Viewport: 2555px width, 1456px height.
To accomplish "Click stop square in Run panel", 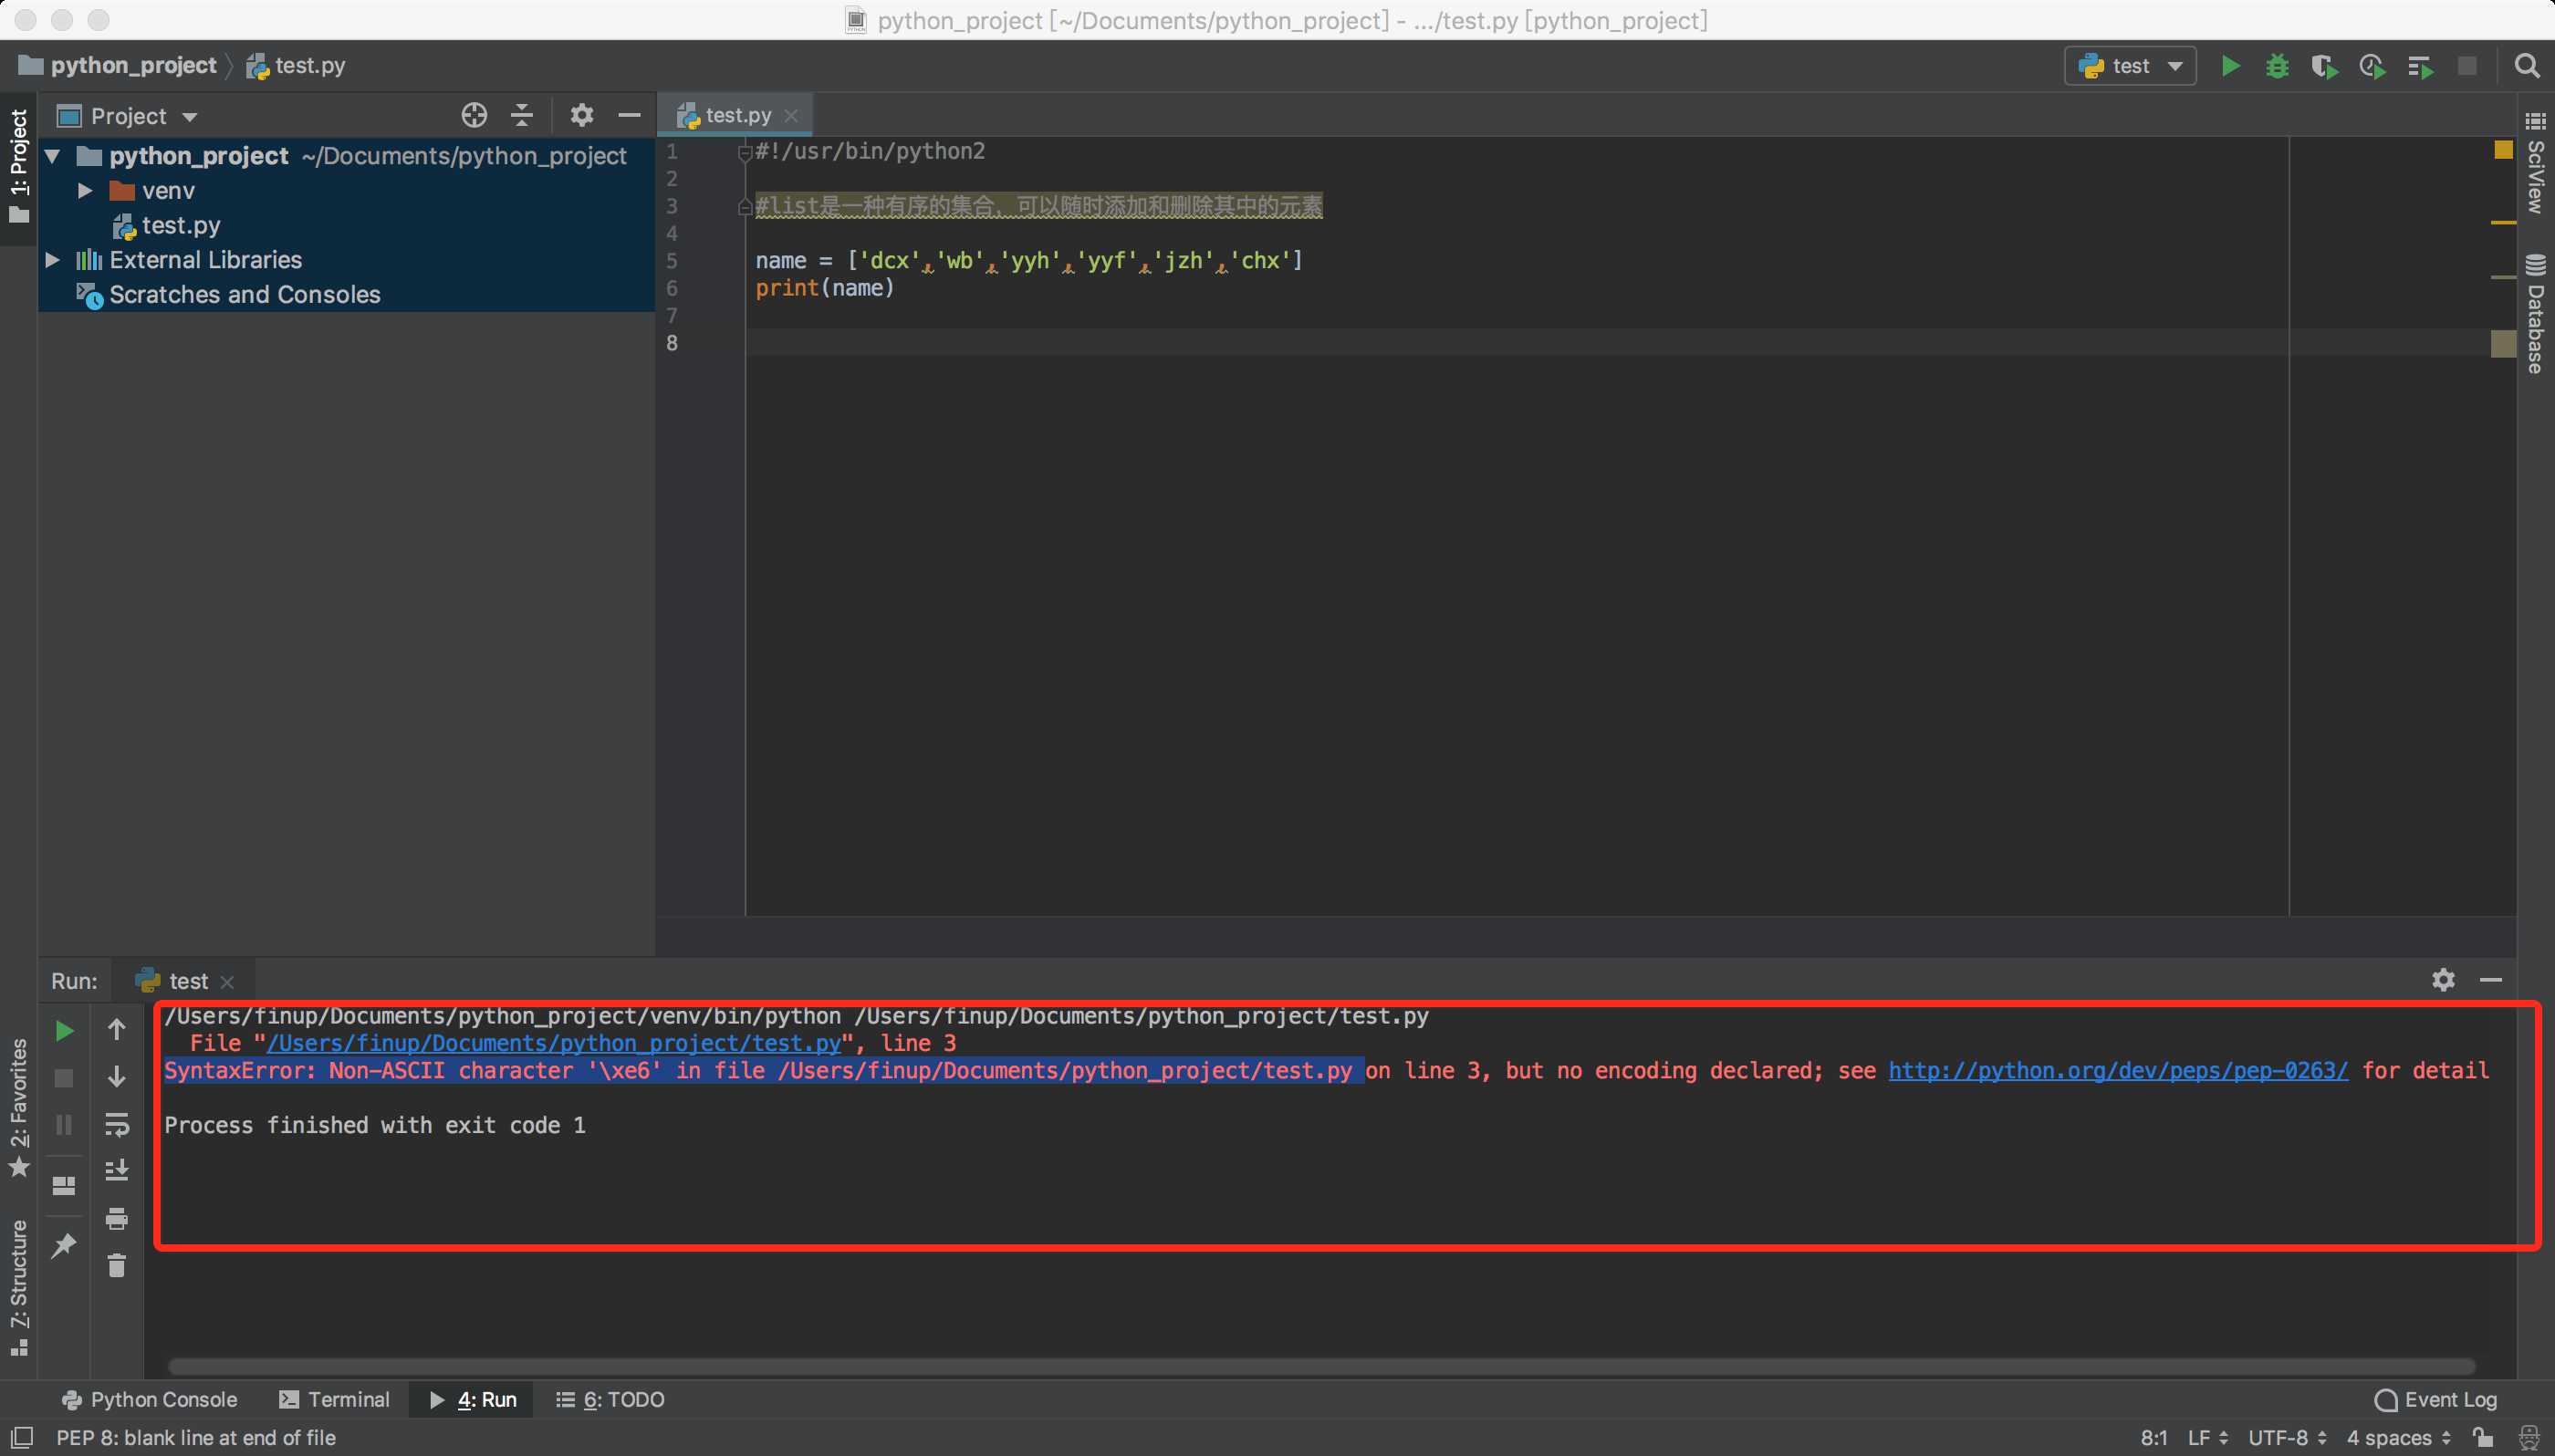I will tap(64, 1078).
